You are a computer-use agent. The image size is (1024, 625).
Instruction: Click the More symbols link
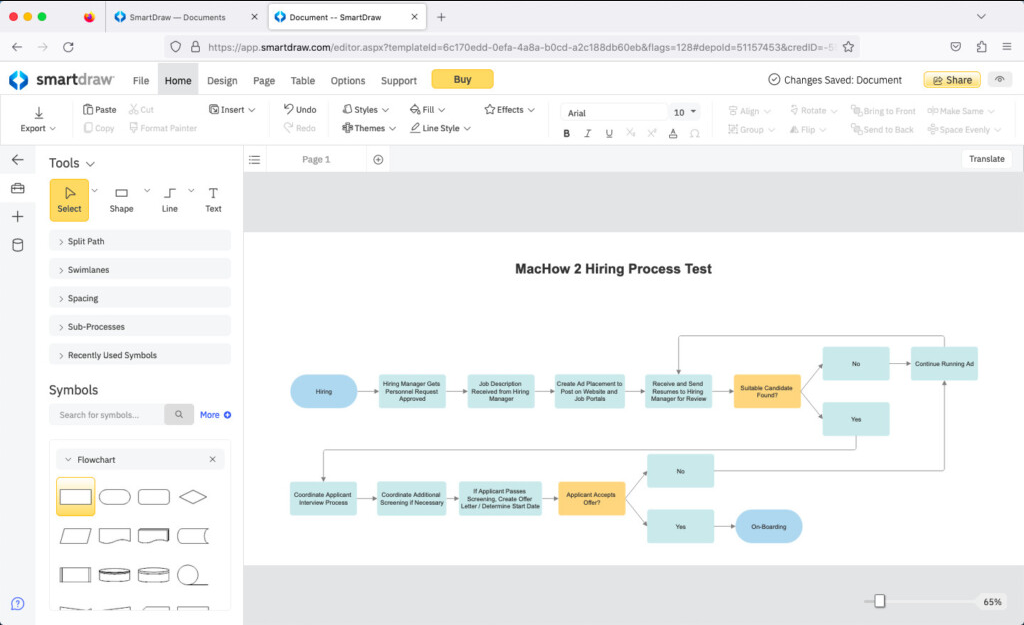point(215,415)
